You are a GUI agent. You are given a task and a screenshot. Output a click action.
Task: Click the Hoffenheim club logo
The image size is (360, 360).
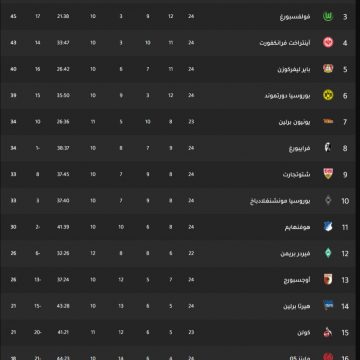pos(328,227)
